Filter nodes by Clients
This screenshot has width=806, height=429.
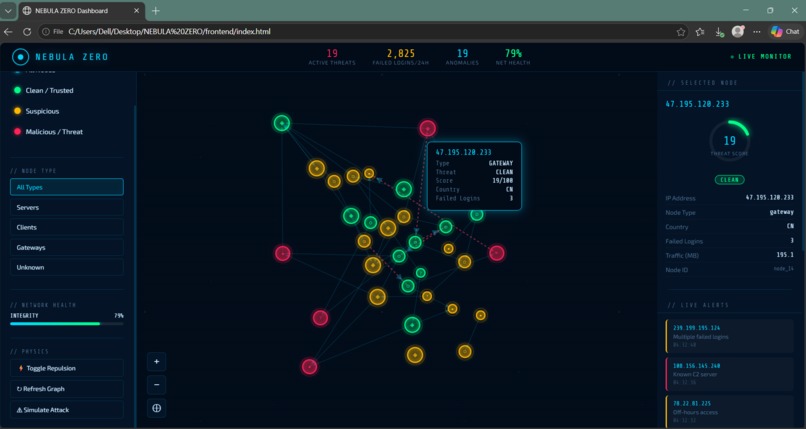point(67,227)
